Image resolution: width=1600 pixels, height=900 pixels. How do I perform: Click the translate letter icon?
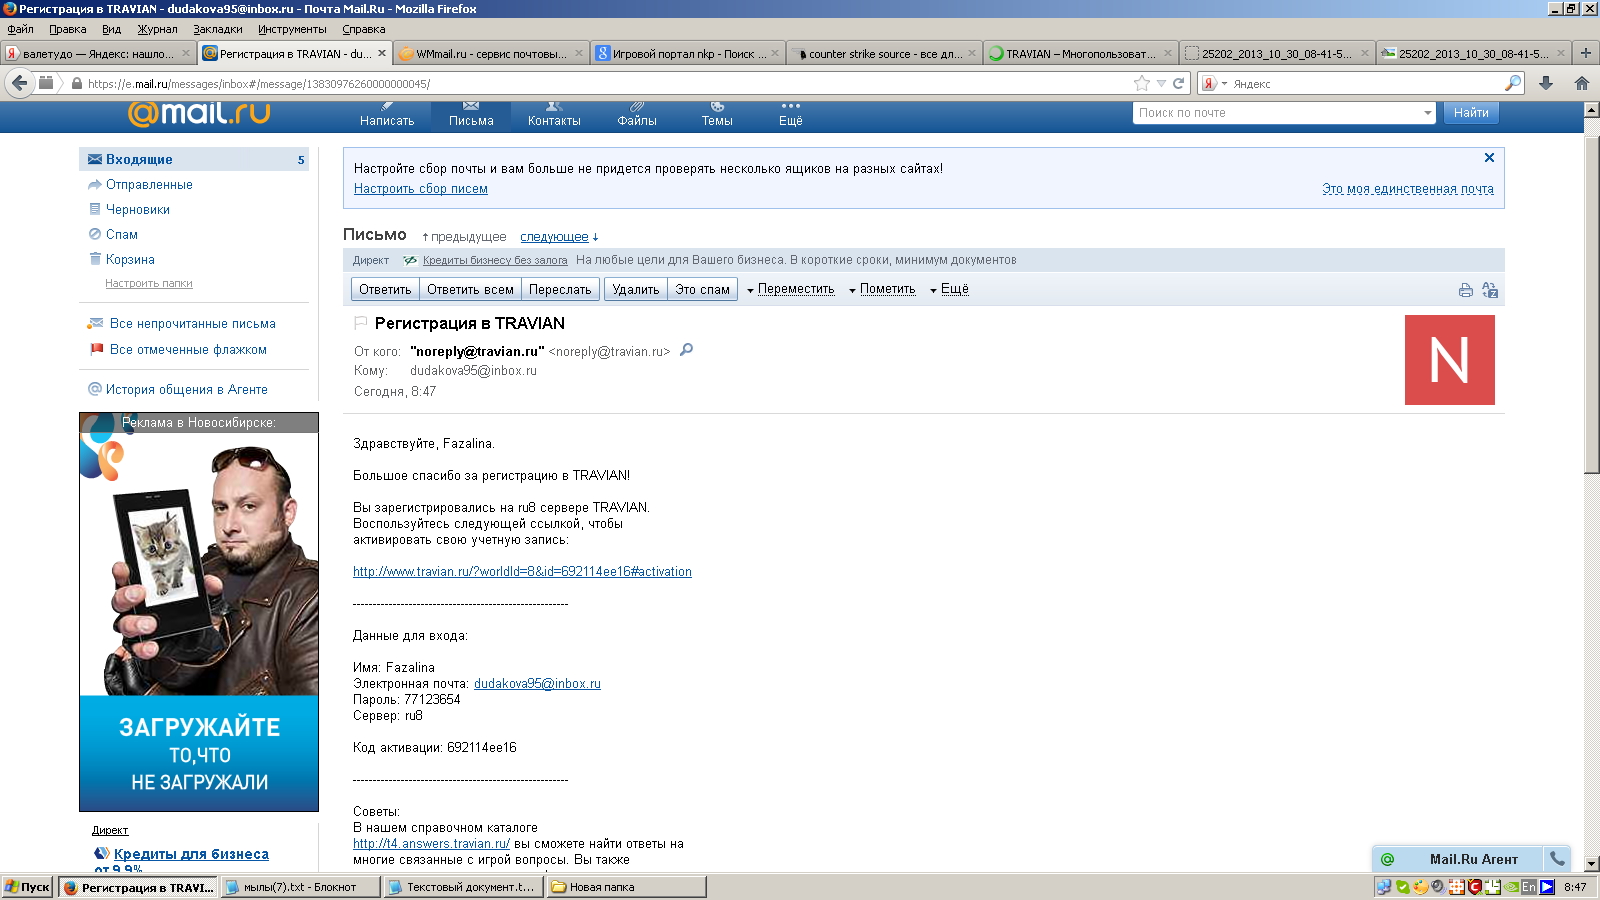1490,290
